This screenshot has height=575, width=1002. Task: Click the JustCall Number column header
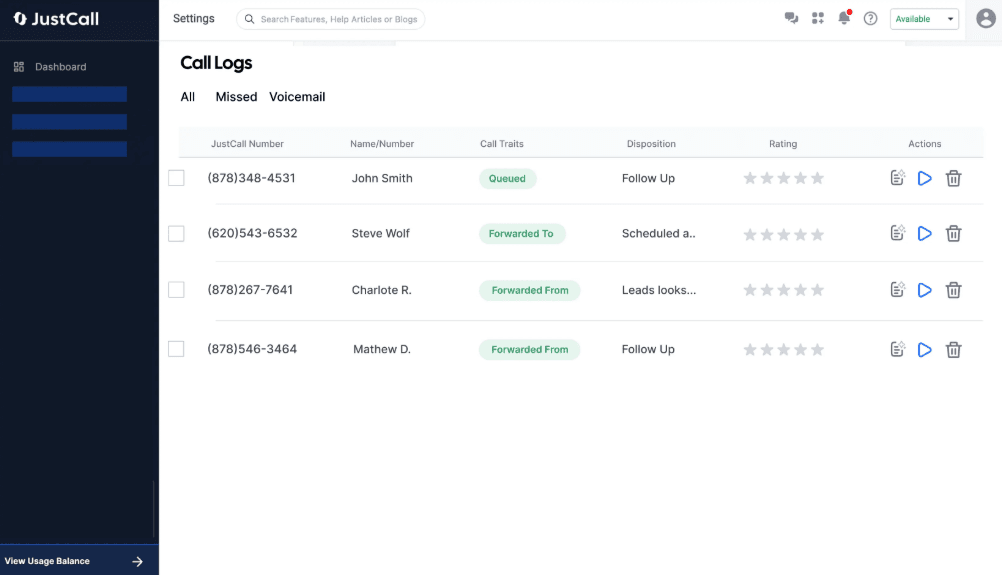247,144
